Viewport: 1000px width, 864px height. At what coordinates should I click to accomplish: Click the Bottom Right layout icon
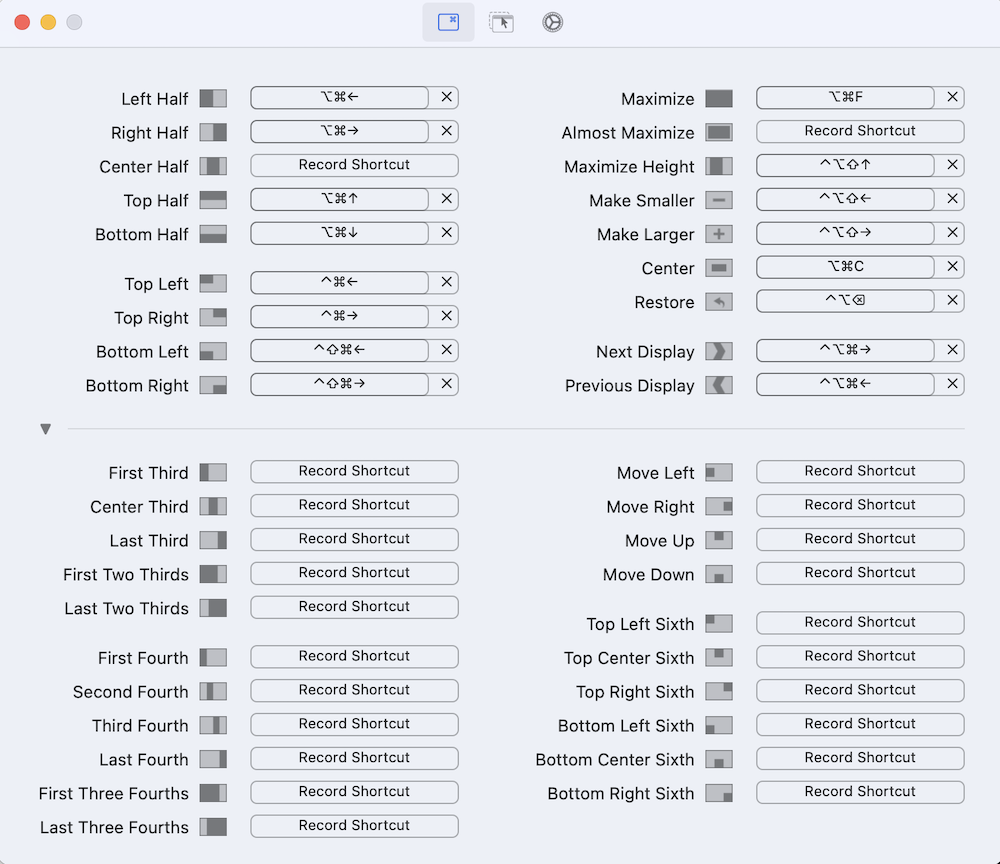tap(213, 384)
